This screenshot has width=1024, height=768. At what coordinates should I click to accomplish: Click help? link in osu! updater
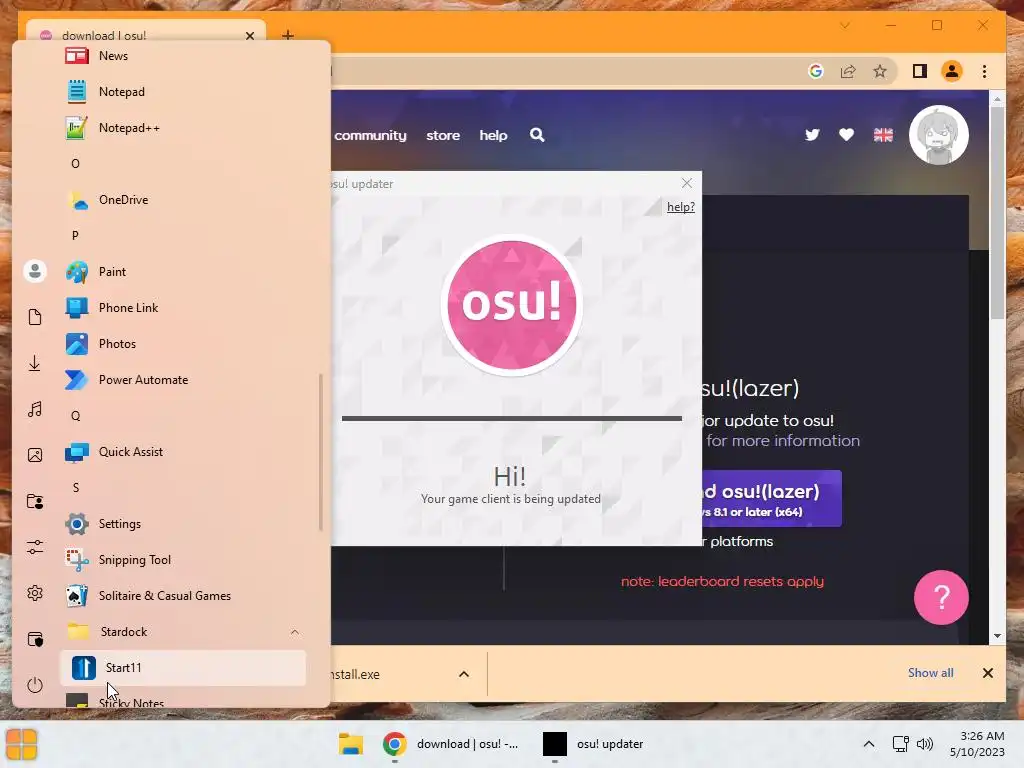tap(680, 207)
